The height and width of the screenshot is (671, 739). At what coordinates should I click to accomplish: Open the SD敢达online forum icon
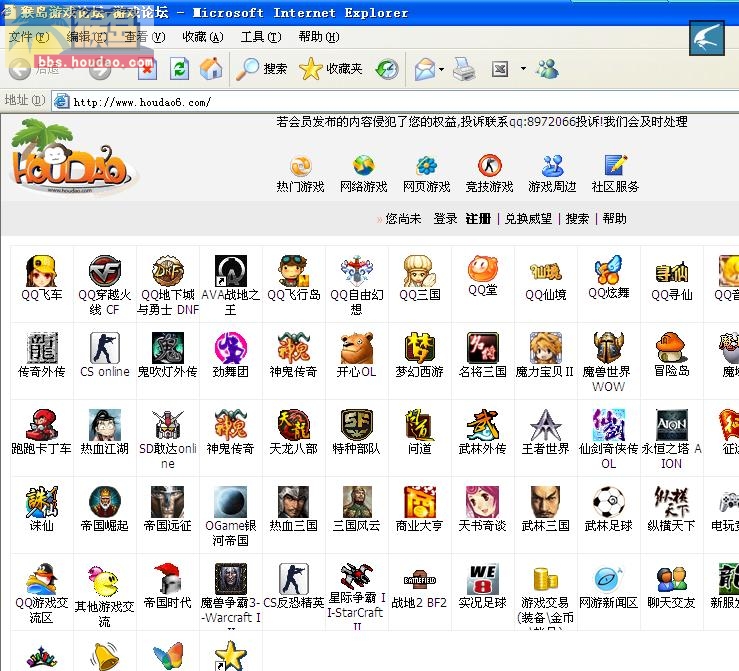pos(168,425)
